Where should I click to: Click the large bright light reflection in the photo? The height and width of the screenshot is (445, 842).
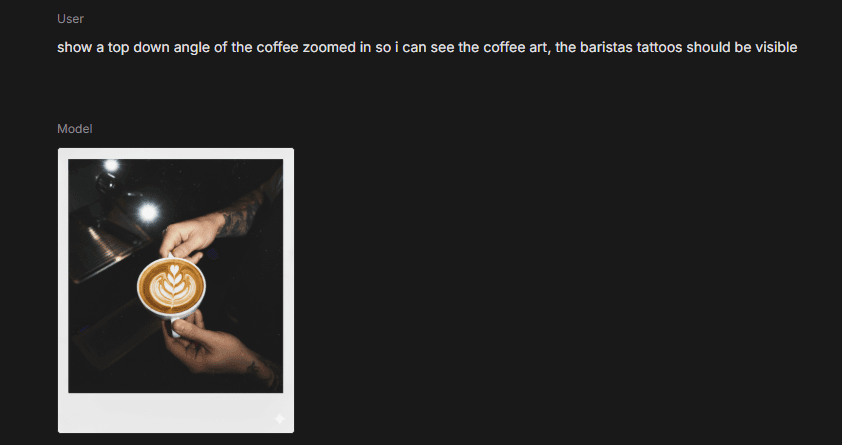click(x=148, y=212)
